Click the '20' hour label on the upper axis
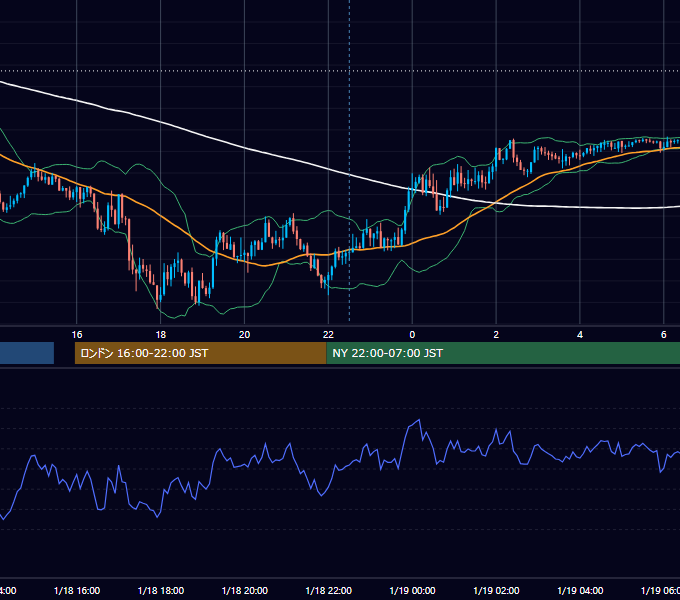The height and width of the screenshot is (600, 680). (x=245, y=335)
